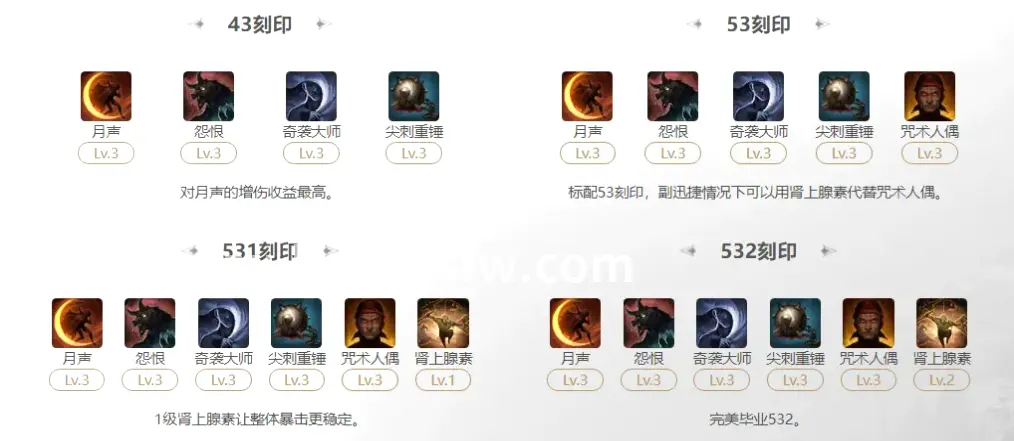1014x441 pixels.
Task: Click the Lv.1 badge under 肾上腺素
Action: 443,380
